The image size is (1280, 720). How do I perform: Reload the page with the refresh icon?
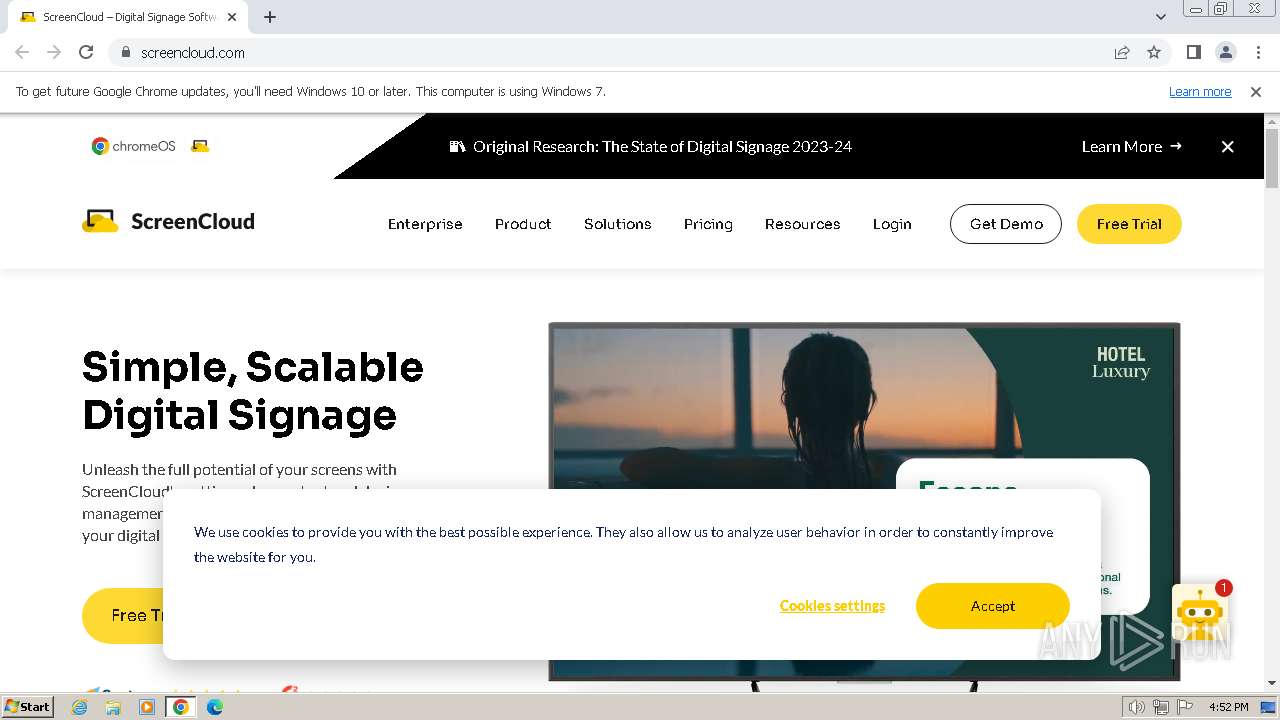tap(86, 52)
